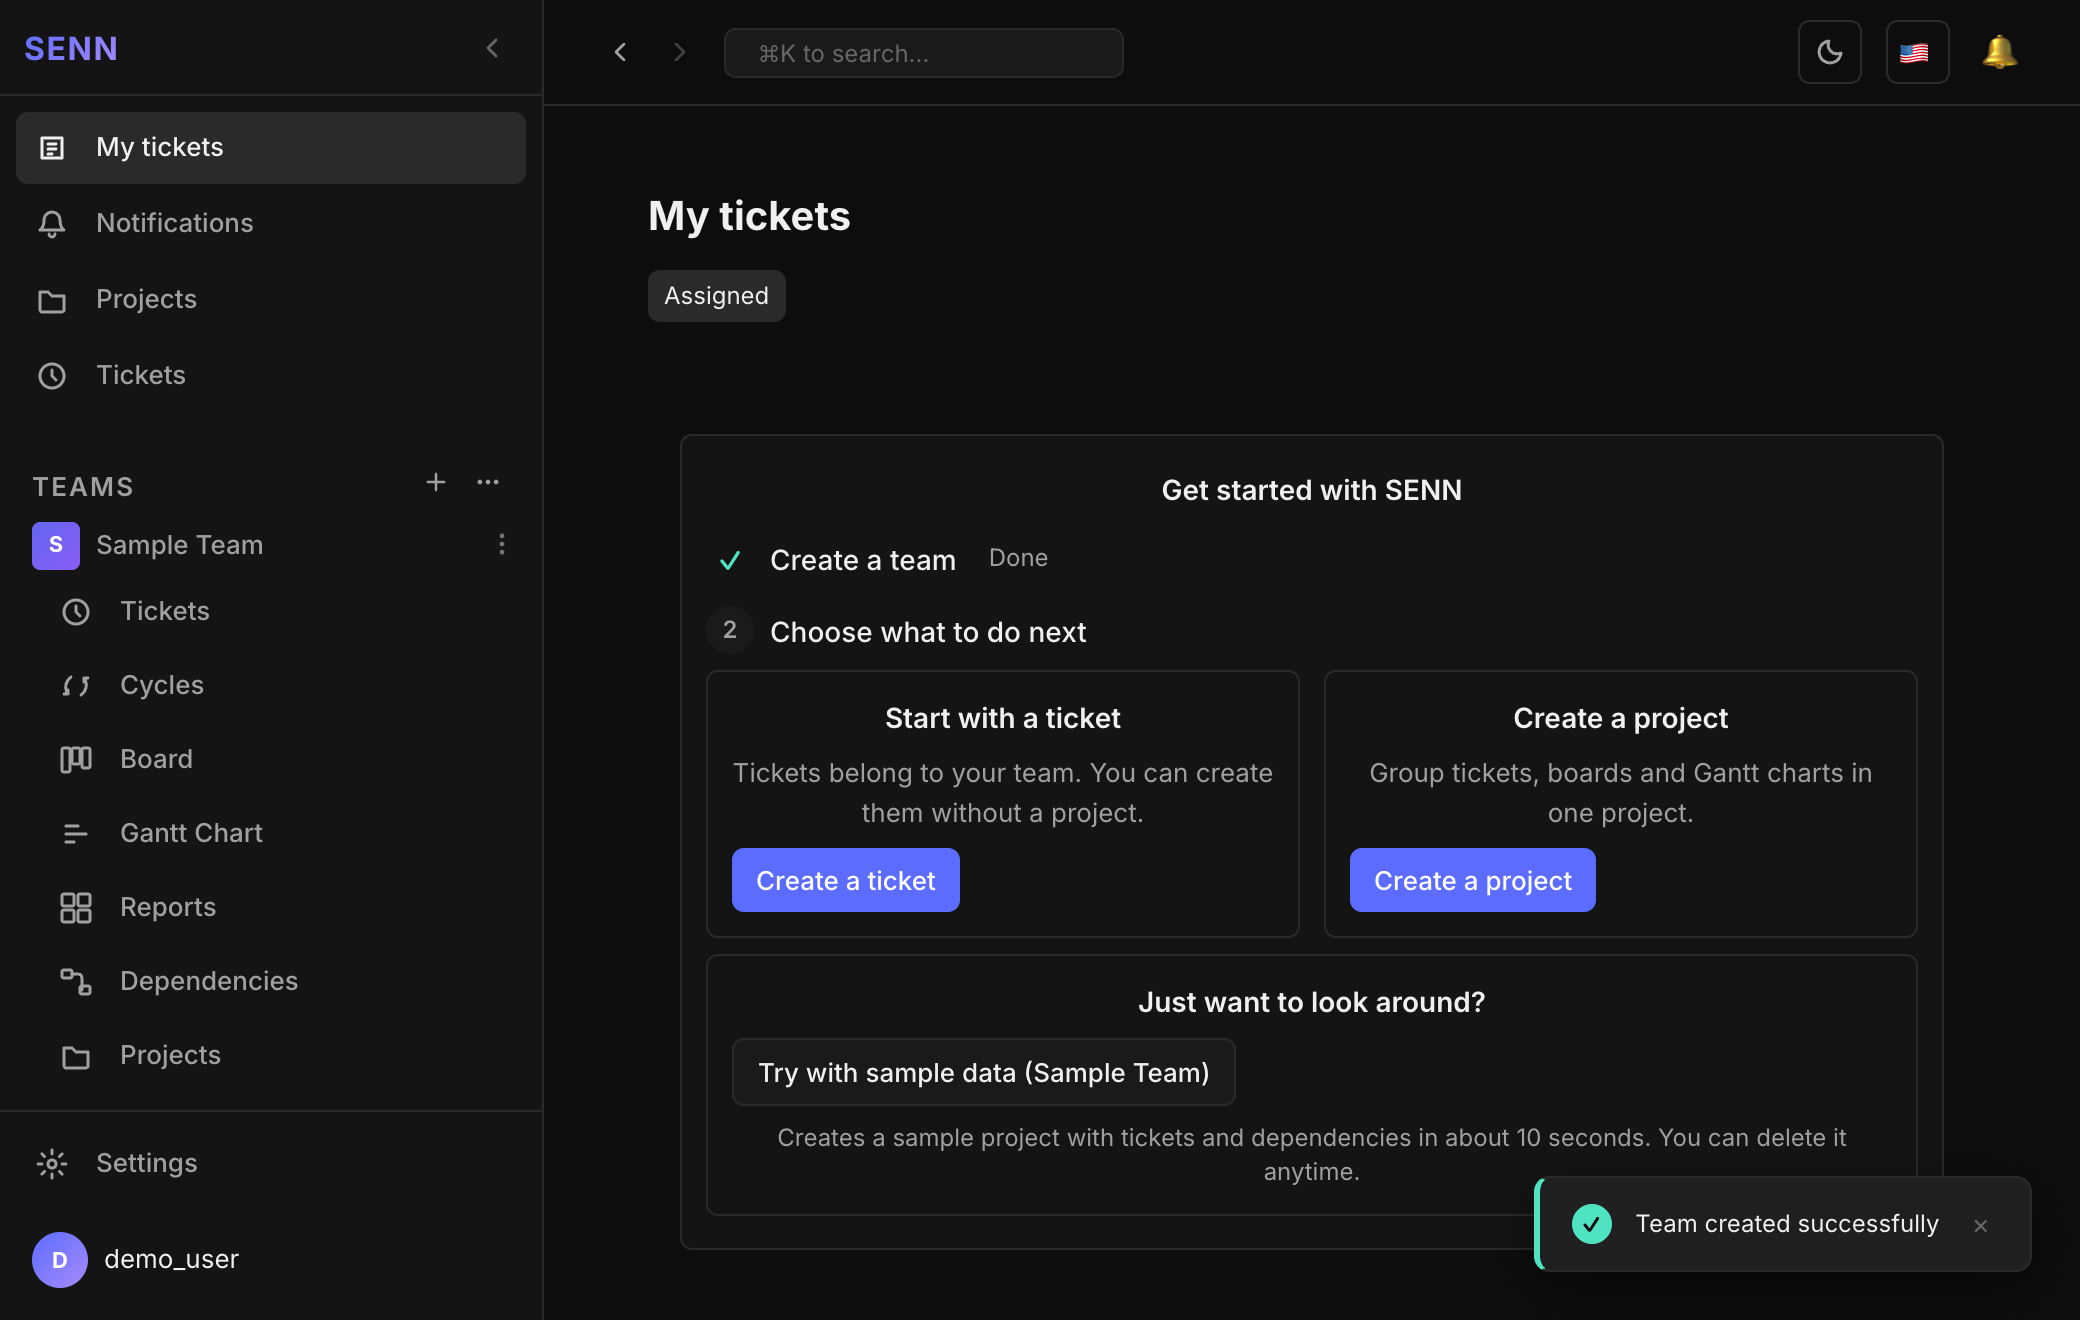Click the Create a ticket button
This screenshot has width=2080, height=1320.
(x=846, y=880)
